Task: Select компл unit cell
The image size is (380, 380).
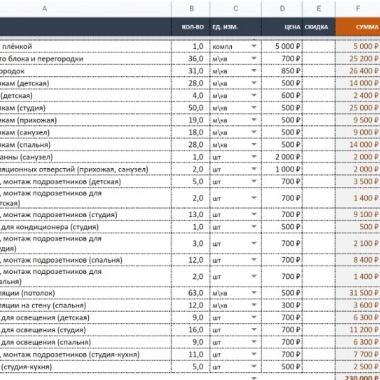Action: [x=236, y=46]
